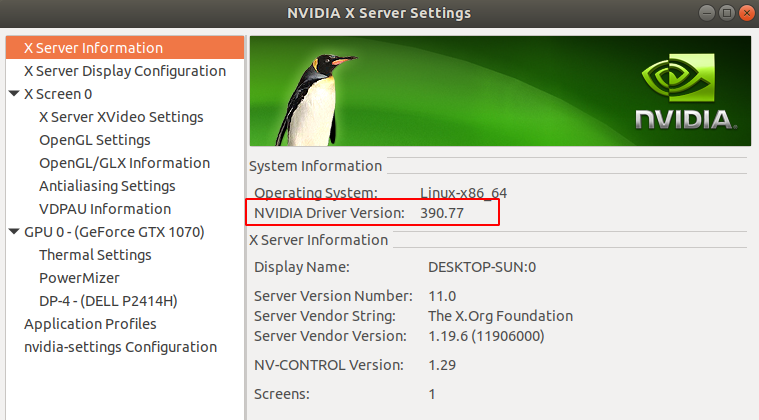
Task: Click the 'Server Vendor Version:' label
Action: click(330, 336)
